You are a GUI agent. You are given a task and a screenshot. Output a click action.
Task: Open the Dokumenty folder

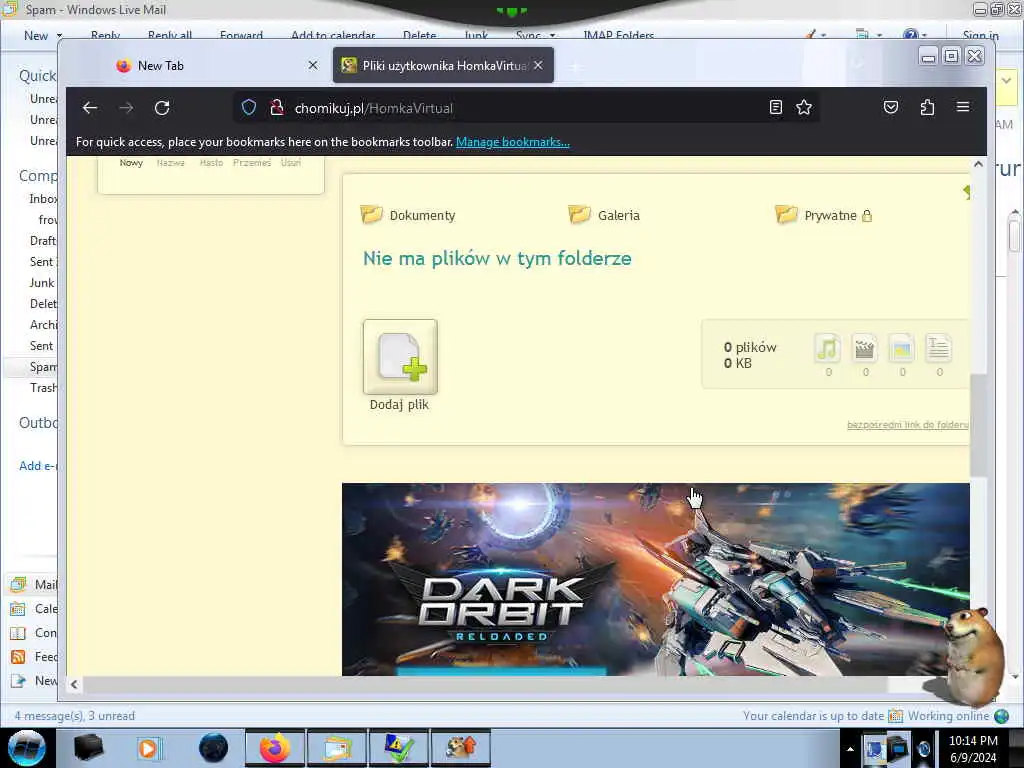(408, 215)
